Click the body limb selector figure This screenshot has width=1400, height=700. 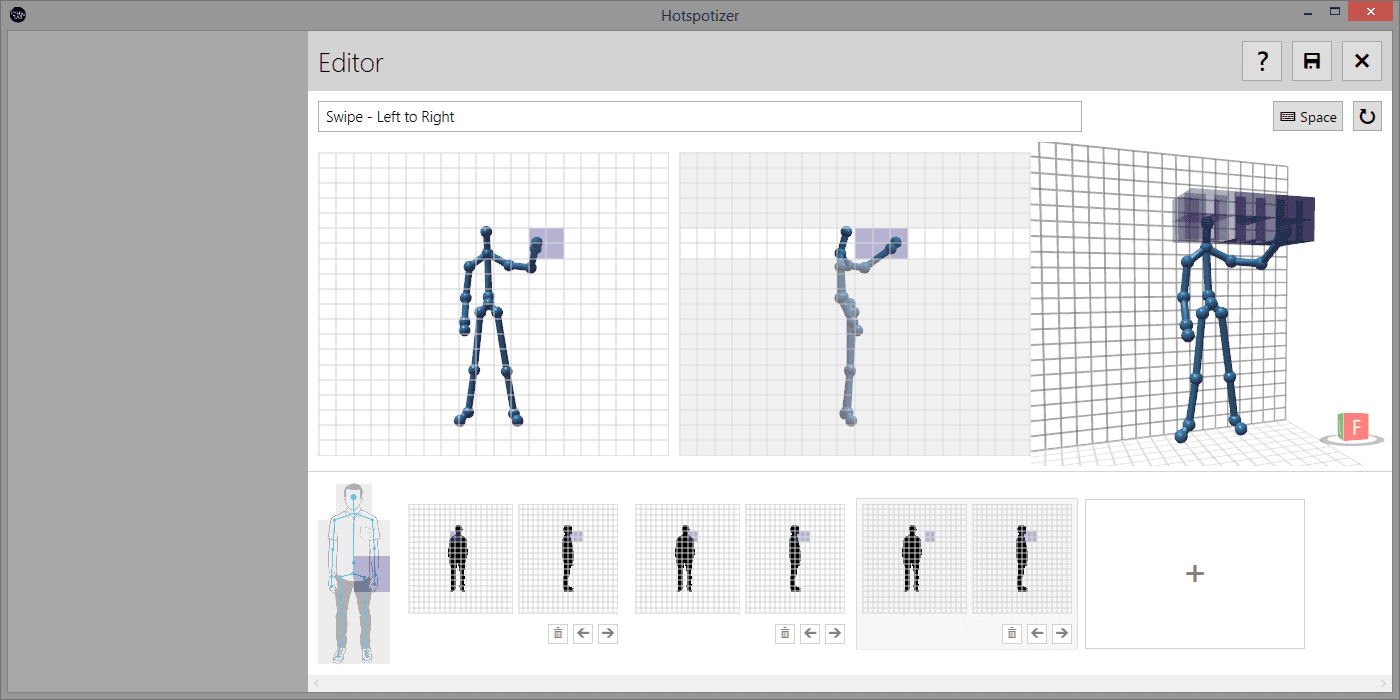[353, 574]
